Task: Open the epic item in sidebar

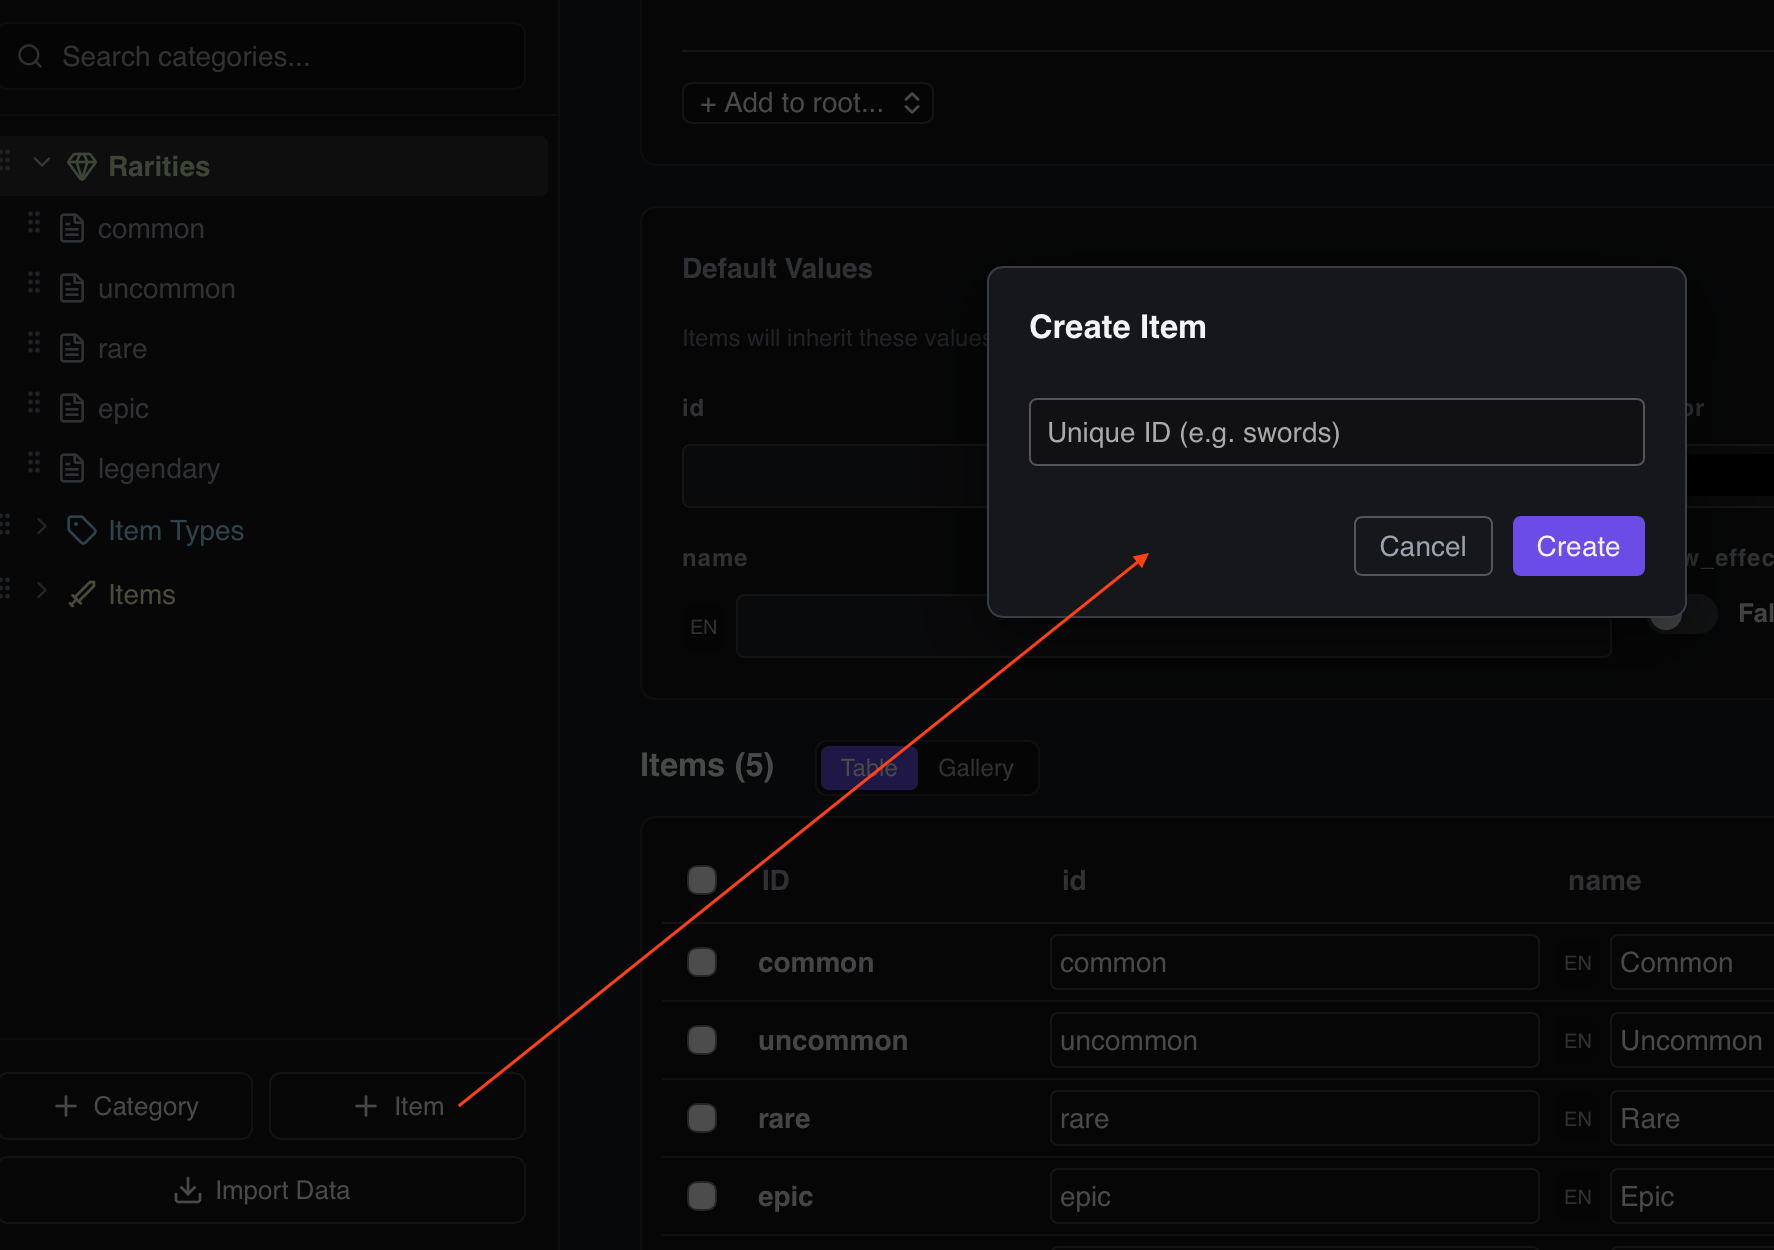Action: coord(123,409)
